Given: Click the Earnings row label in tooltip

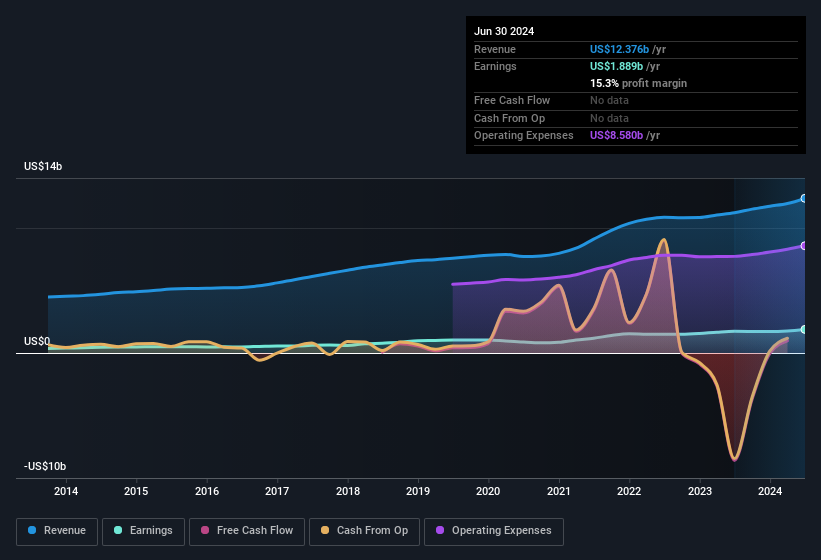Looking at the screenshot, I should (495, 66).
